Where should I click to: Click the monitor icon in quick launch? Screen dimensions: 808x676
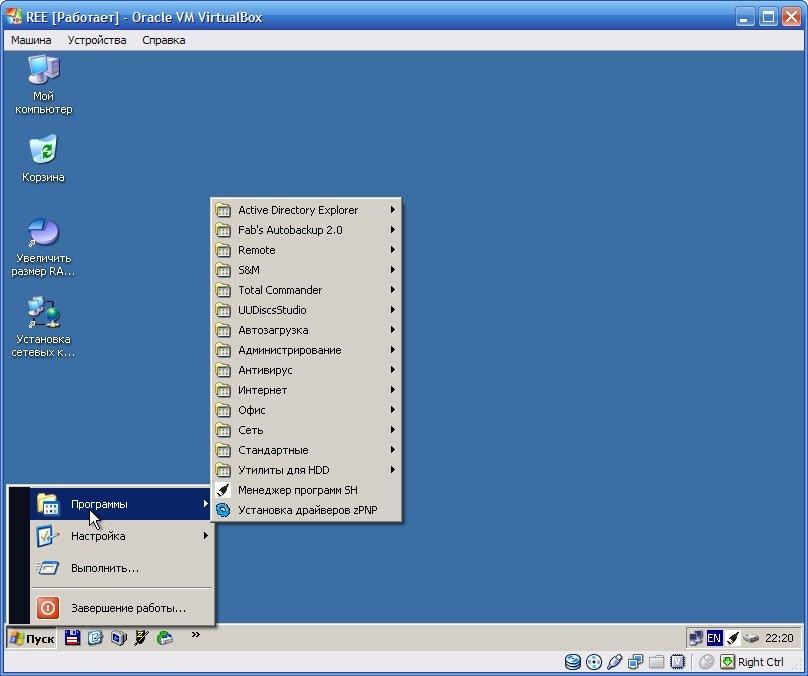(119, 638)
